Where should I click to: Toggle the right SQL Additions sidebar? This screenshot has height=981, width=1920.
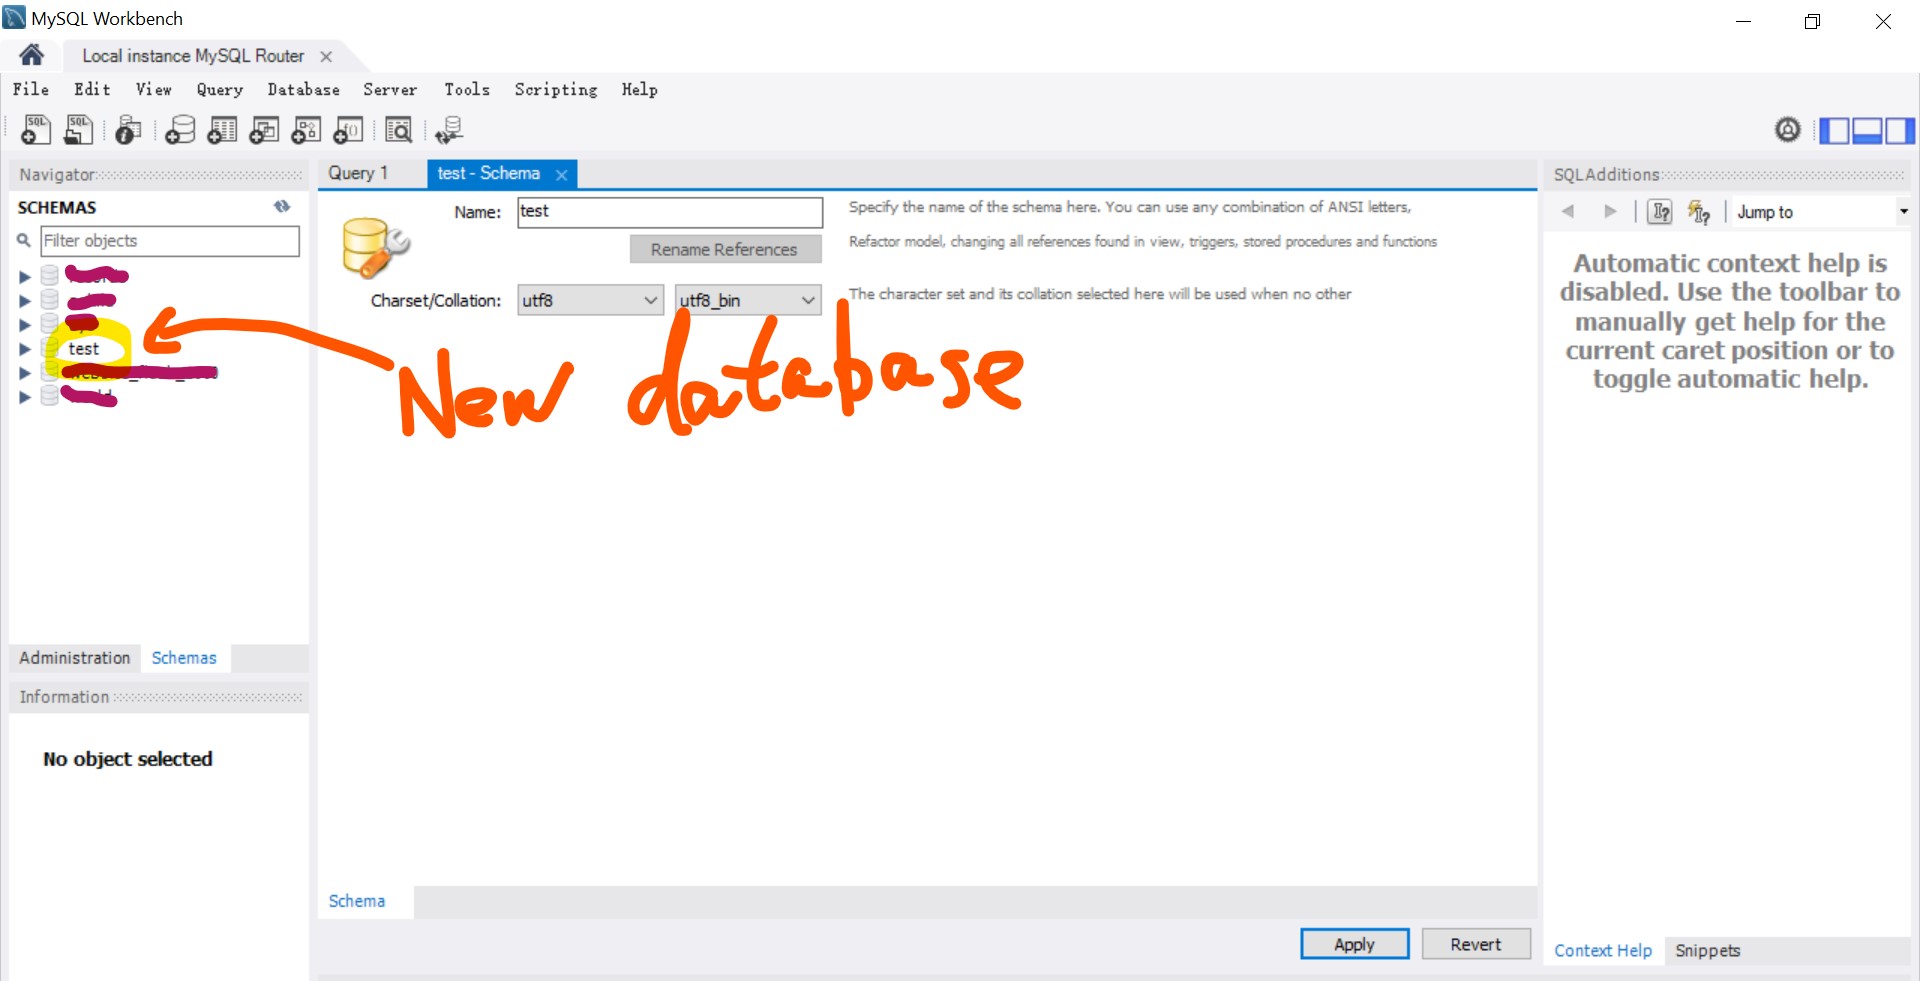pos(1900,130)
